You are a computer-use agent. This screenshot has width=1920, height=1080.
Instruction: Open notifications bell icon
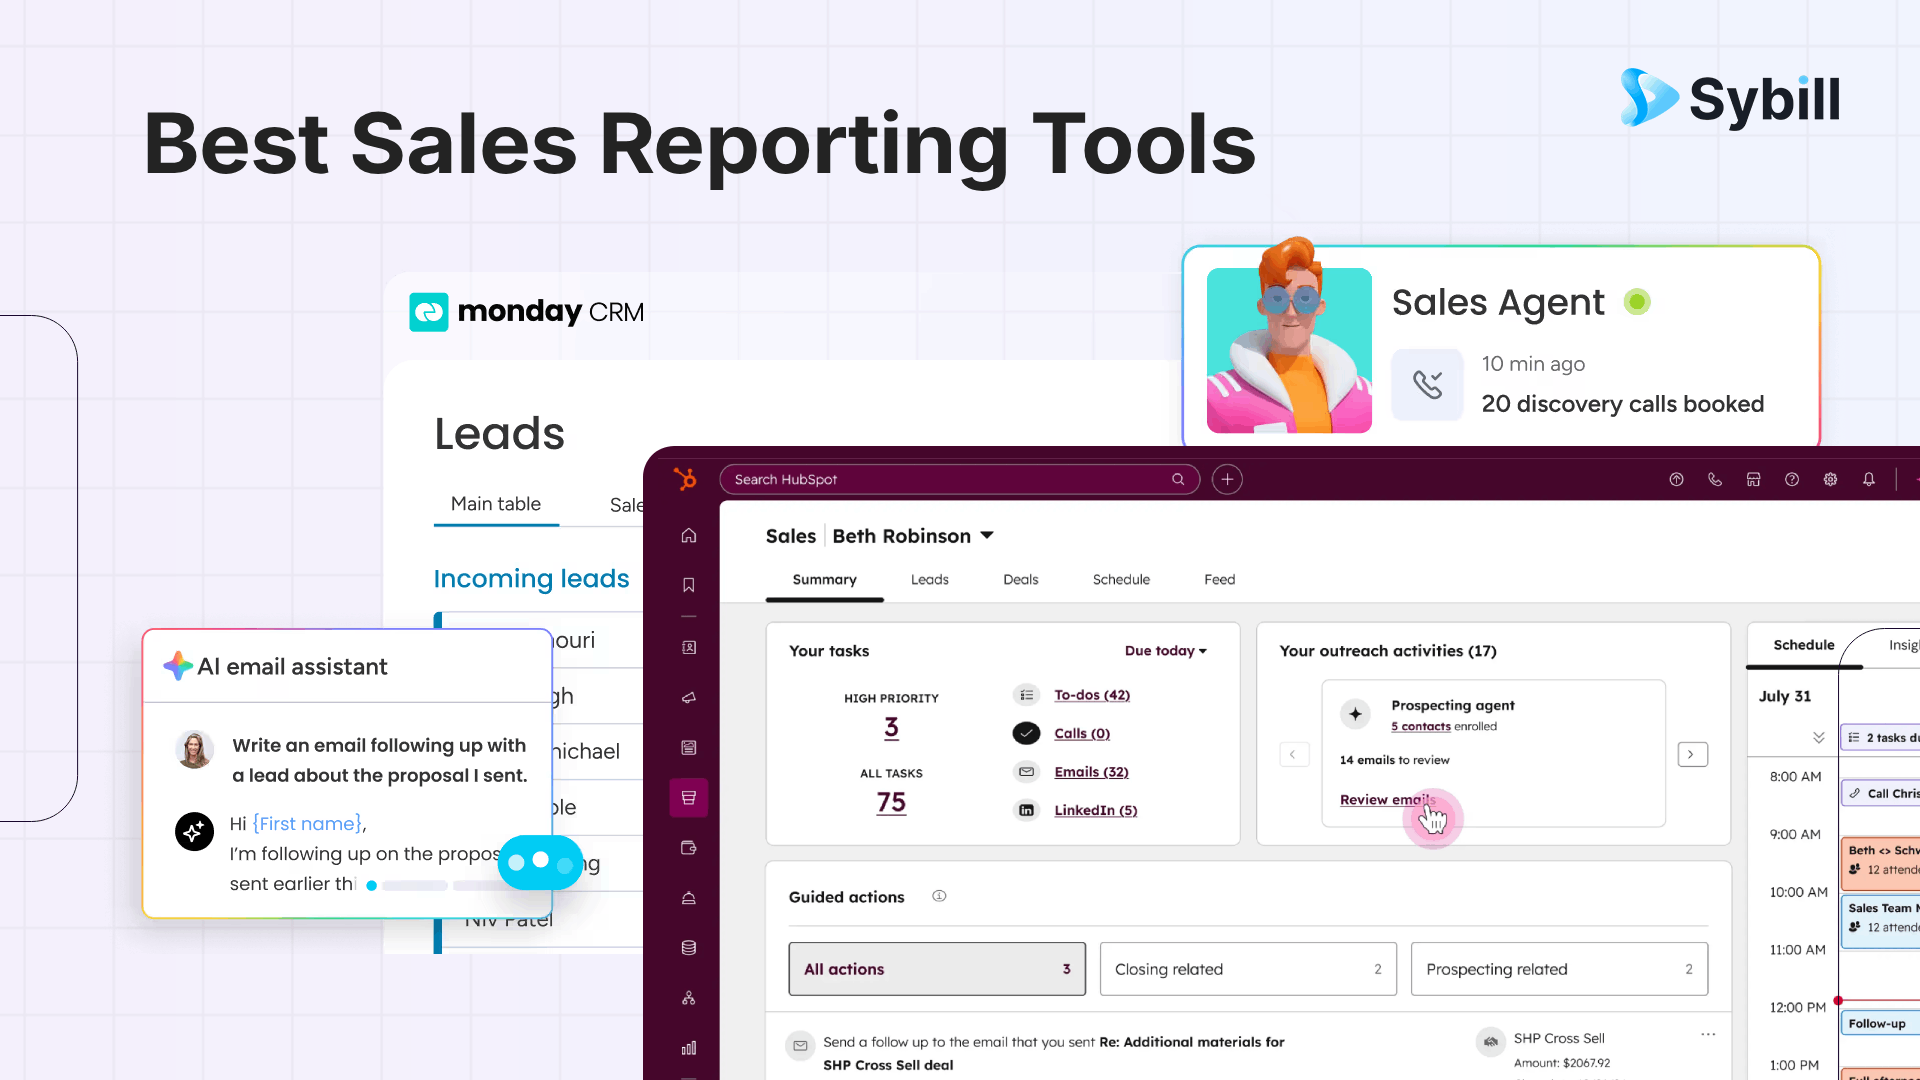click(x=1869, y=479)
